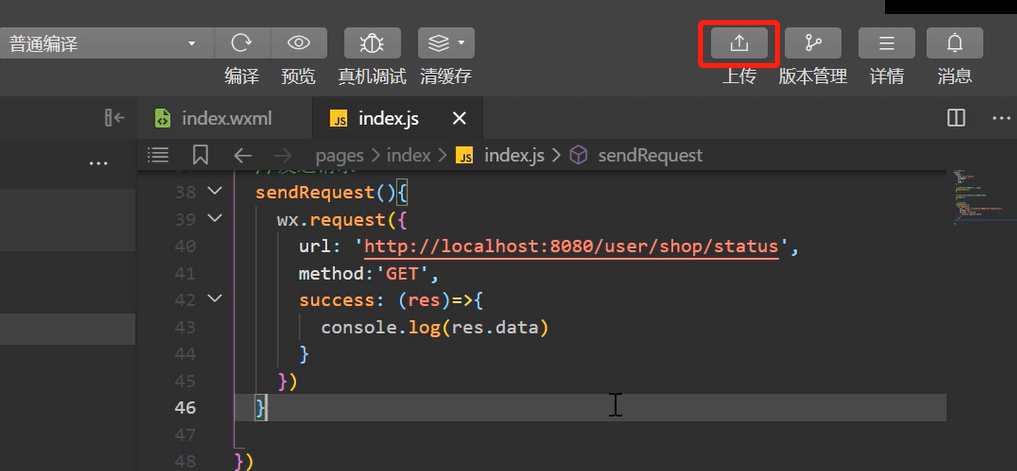Open the 清缓存 clear cache dropdown
The image size is (1017, 471).
446,43
